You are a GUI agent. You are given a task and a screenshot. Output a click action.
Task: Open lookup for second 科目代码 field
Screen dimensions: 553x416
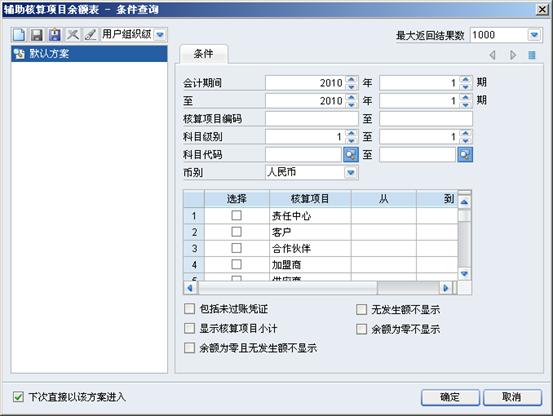tap(465, 155)
